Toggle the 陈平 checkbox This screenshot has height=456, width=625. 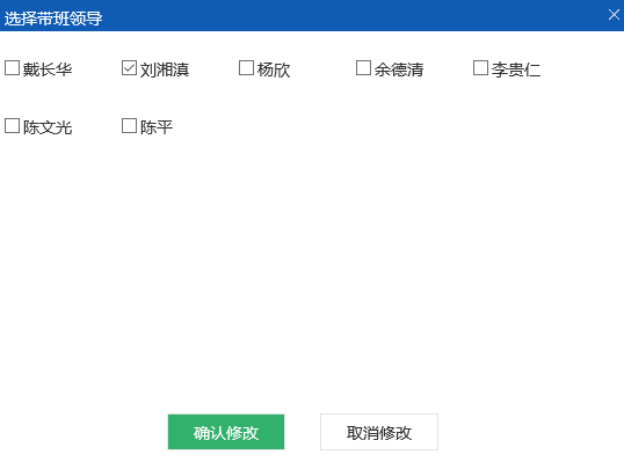pos(129,126)
